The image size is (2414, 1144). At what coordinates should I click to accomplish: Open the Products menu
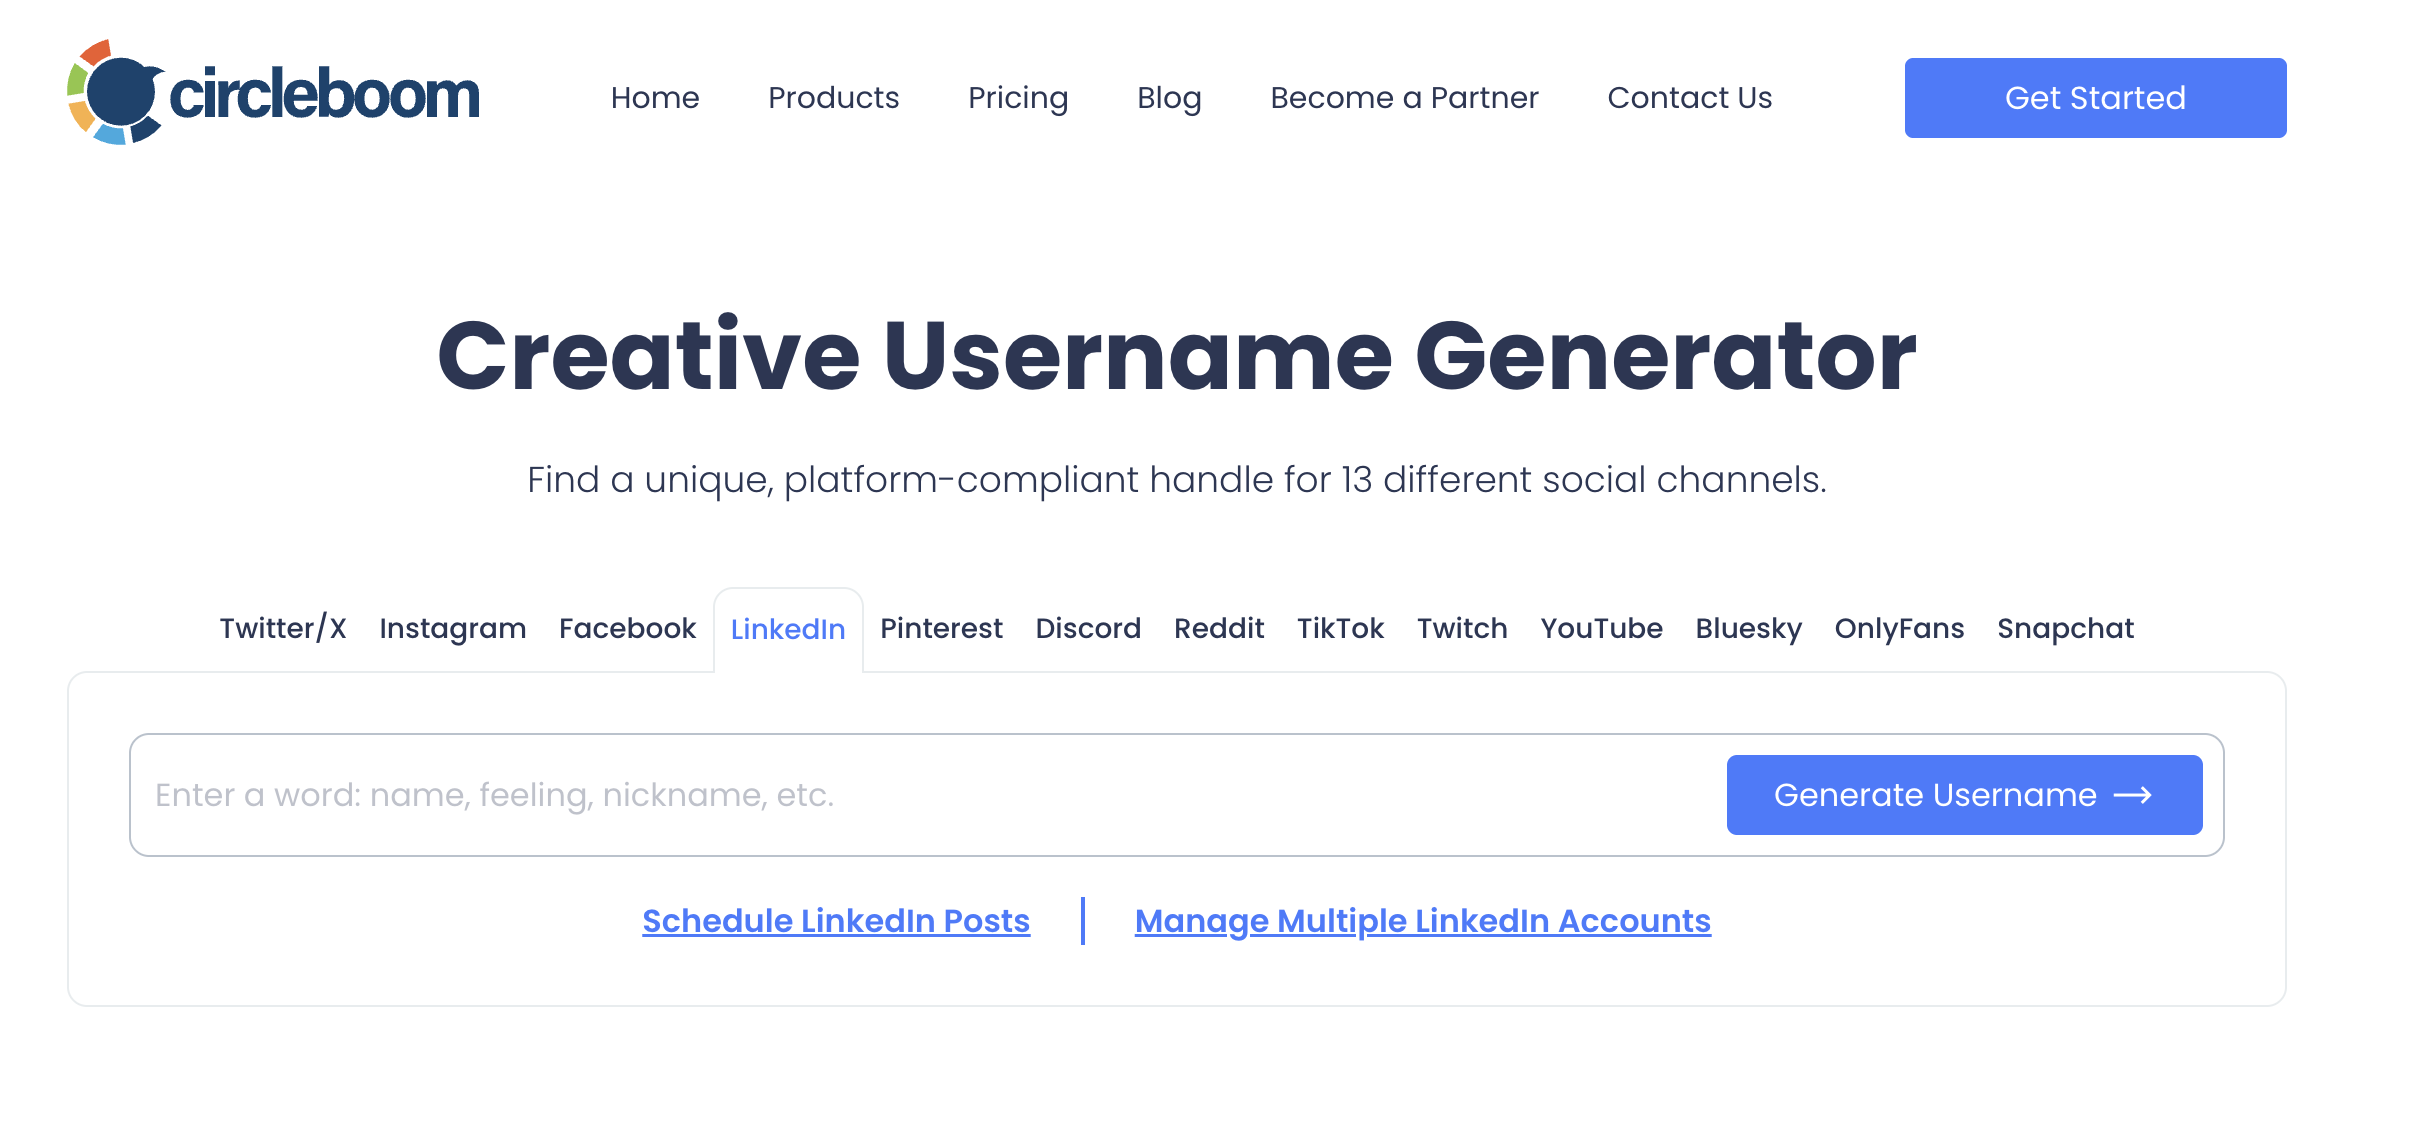[833, 98]
